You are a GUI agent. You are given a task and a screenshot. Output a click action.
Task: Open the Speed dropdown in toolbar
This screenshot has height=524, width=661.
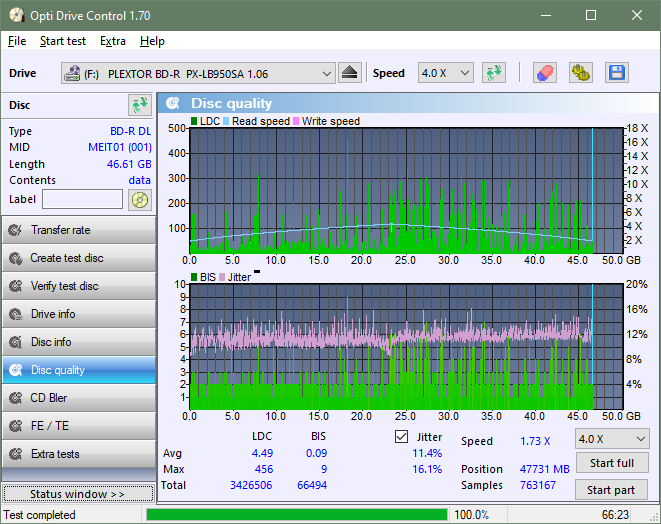[446, 73]
